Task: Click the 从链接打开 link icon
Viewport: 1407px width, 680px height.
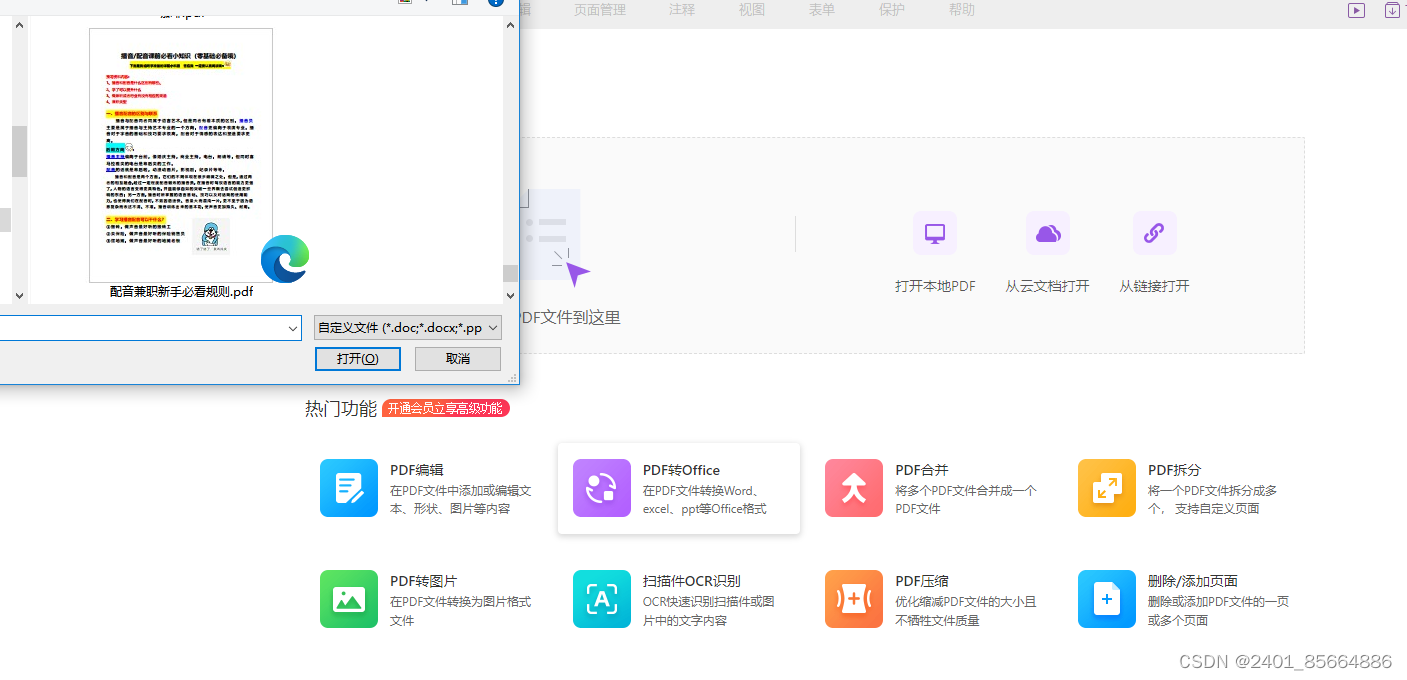Action: [1155, 233]
